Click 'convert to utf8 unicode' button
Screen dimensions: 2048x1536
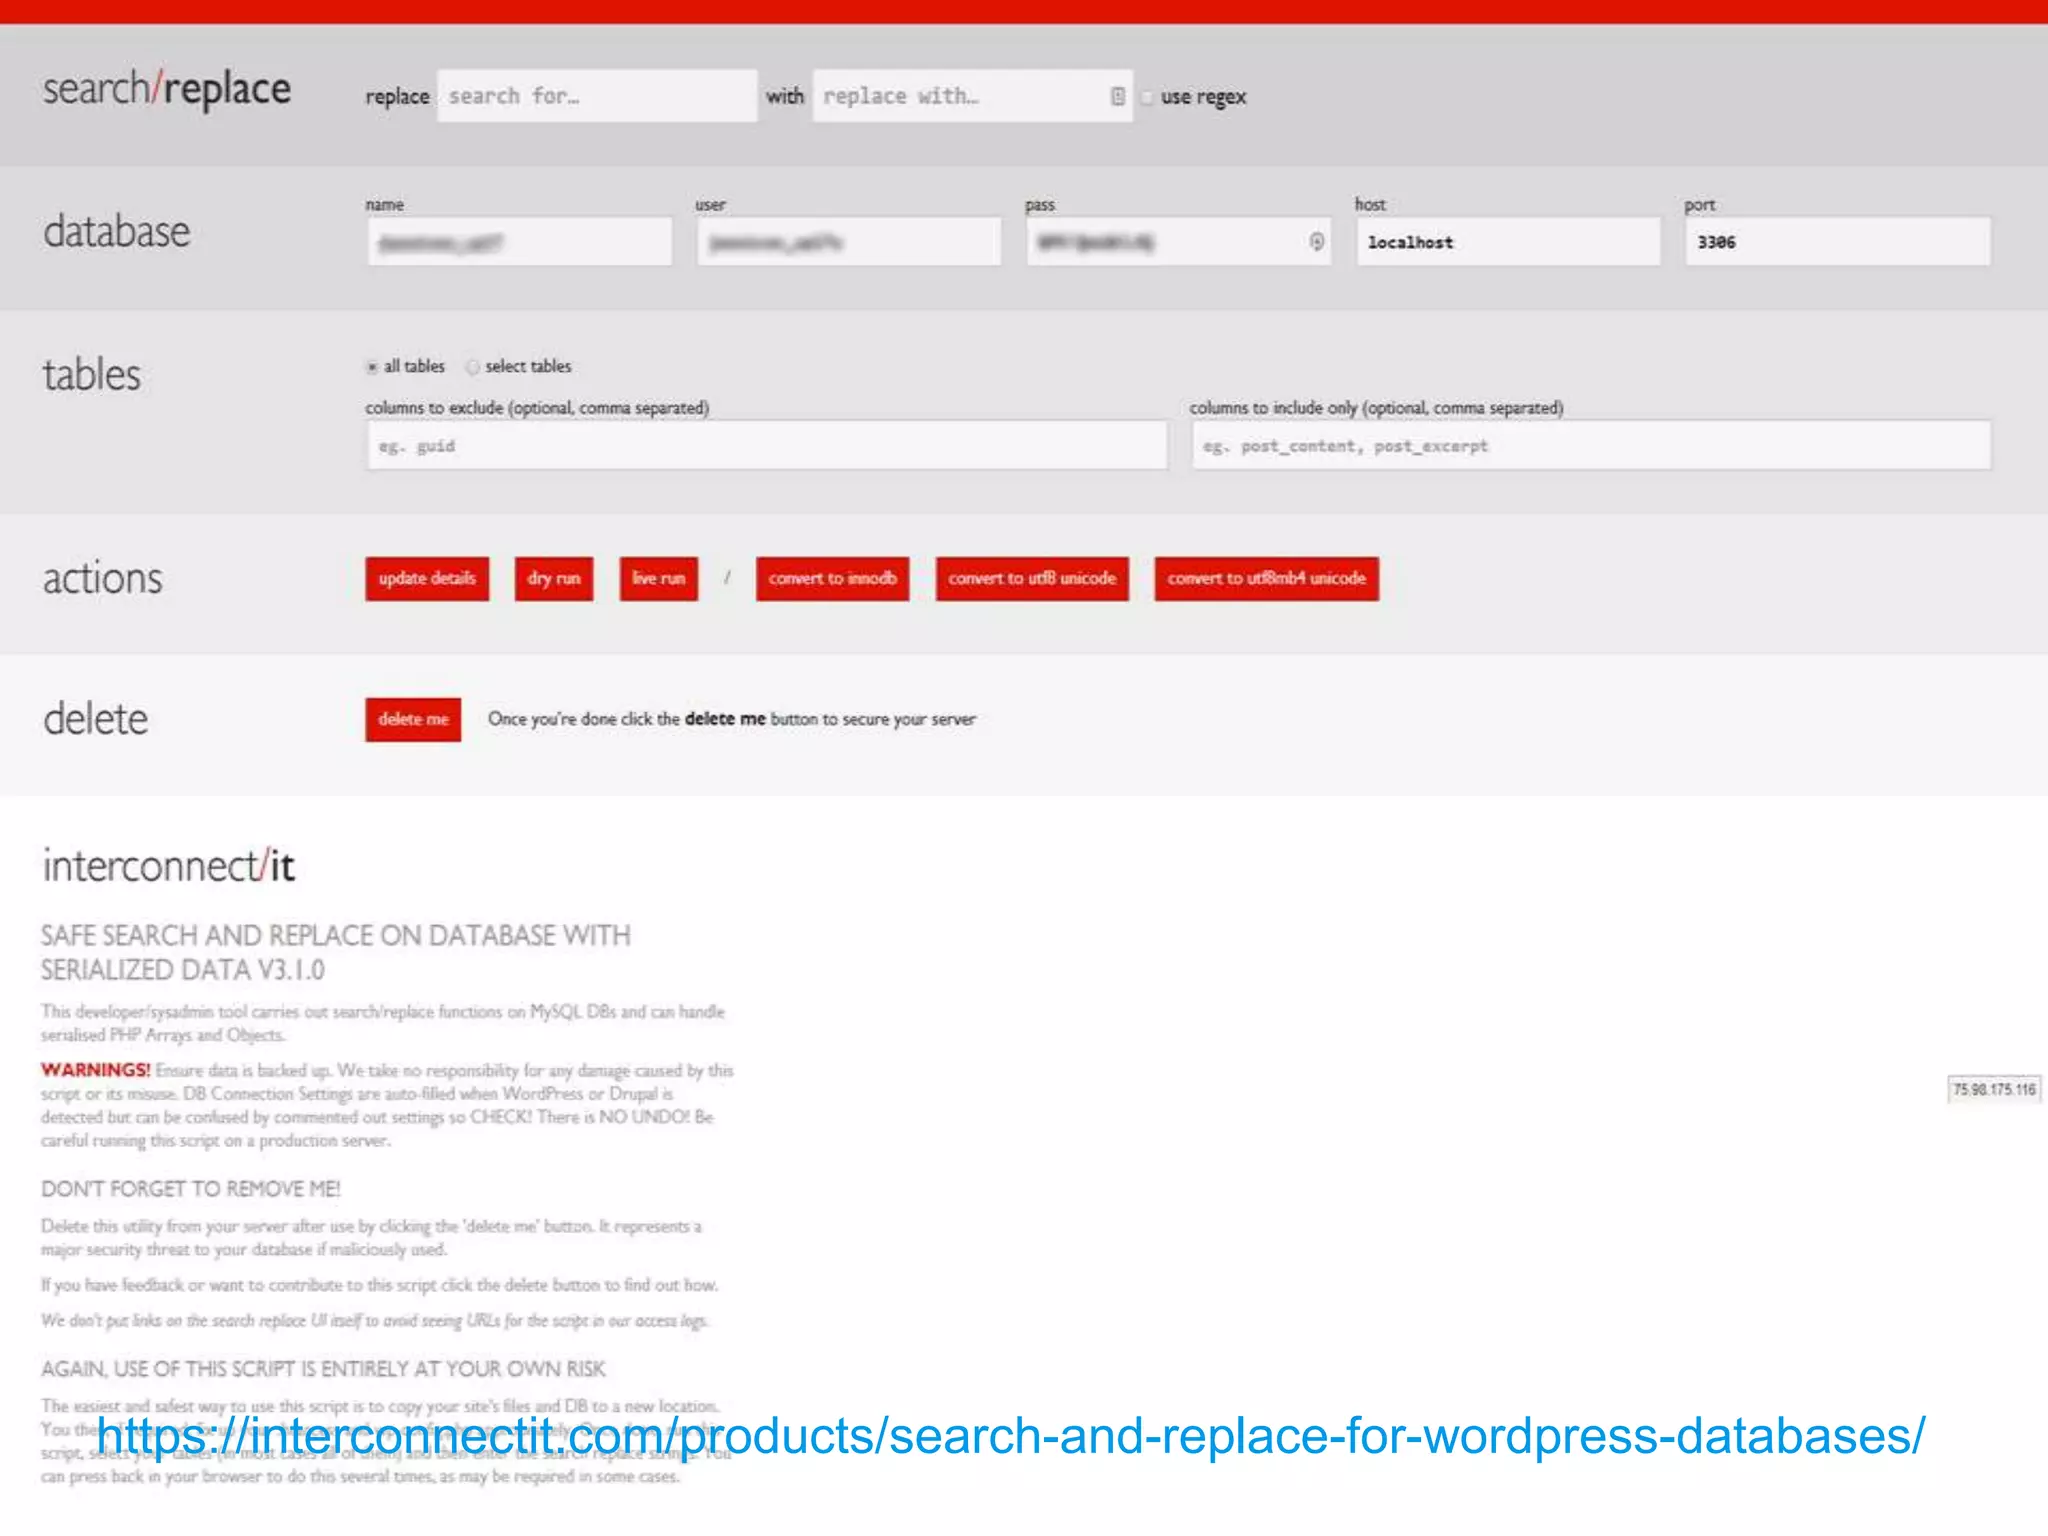tap(1032, 579)
